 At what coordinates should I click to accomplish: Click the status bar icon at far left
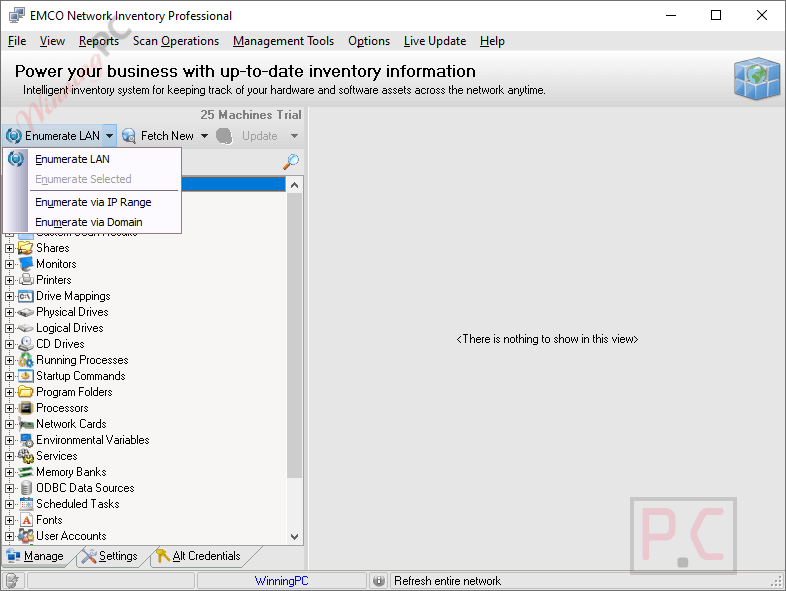[x=13, y=580]
